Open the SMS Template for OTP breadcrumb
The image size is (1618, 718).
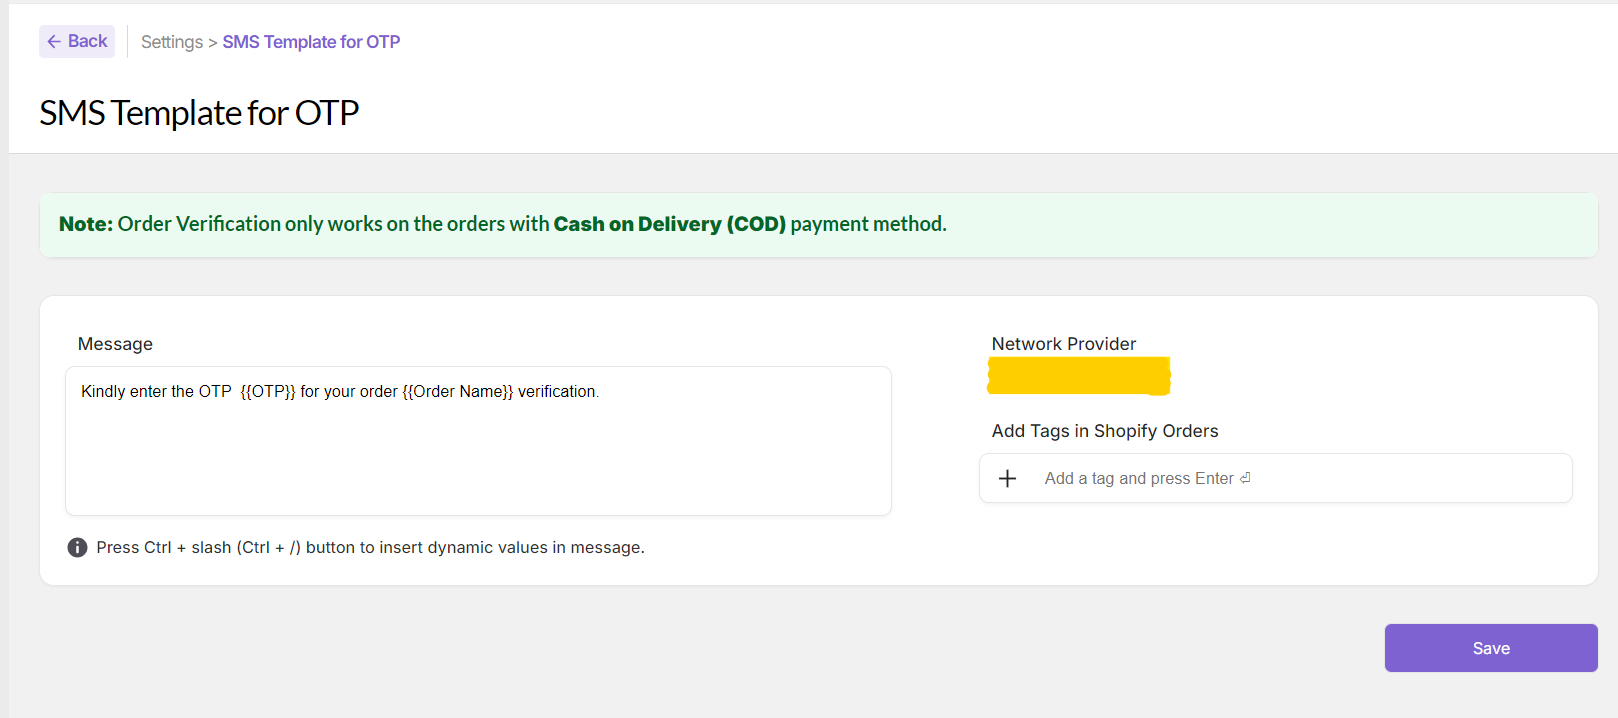click(311, 42)
